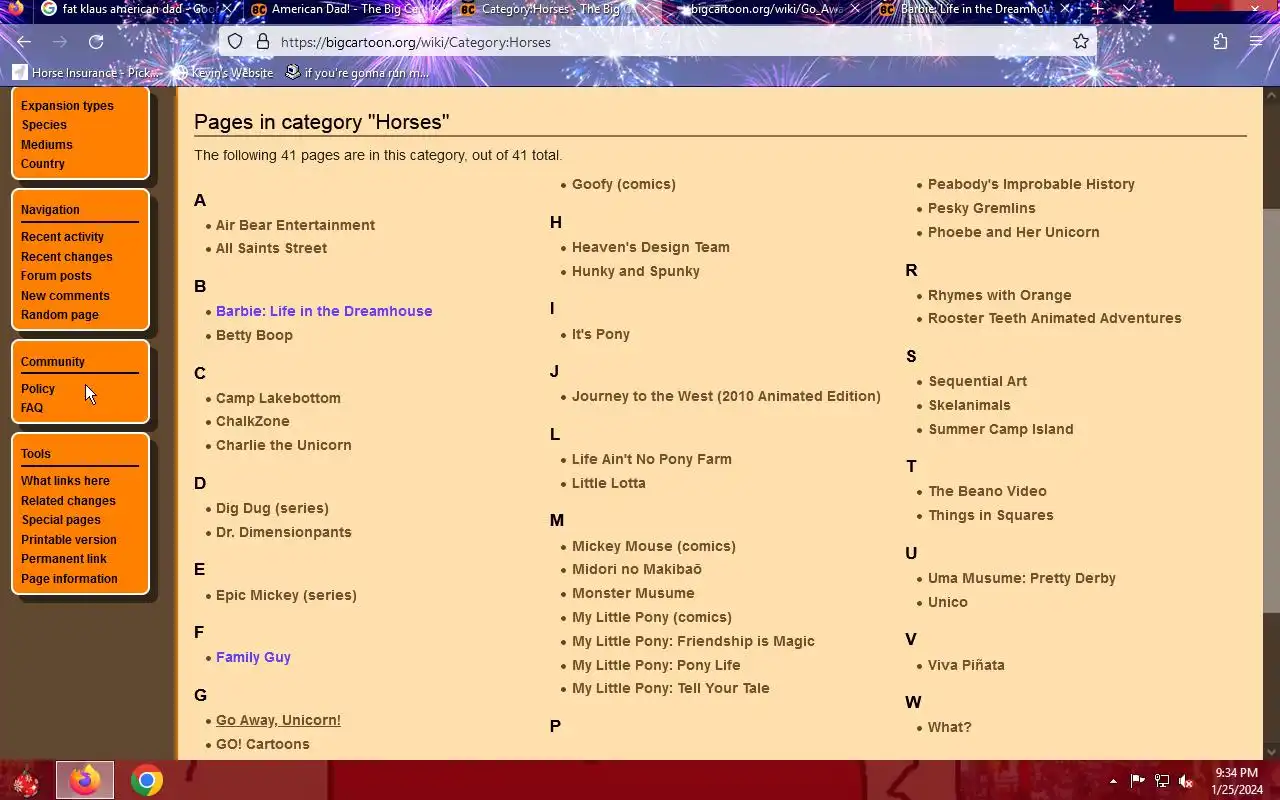Image resolution: width=1280 pixels, height=800 pixels.
Task: Show hidden system tray icons
Action: pos(1113,781)
